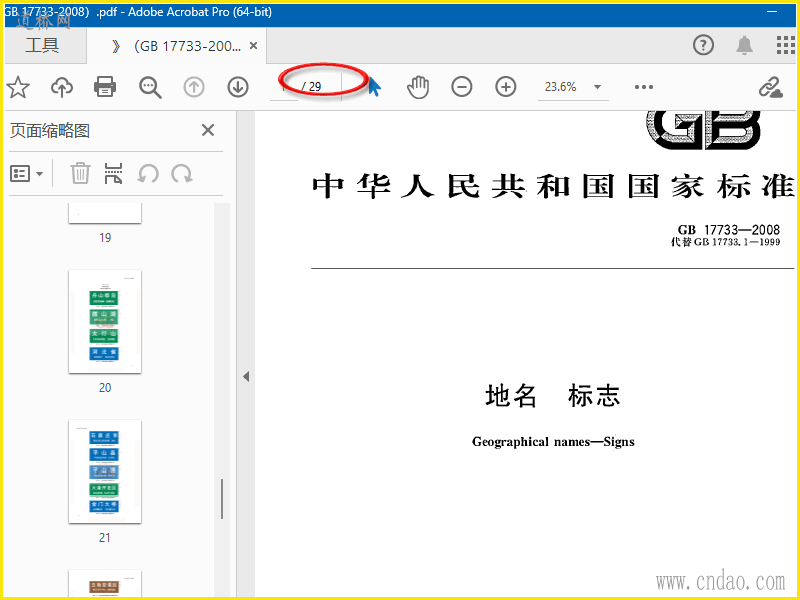Zoom in with the plus button
The height and width of the screenshot is (600, 800).
tap(506, 87)
